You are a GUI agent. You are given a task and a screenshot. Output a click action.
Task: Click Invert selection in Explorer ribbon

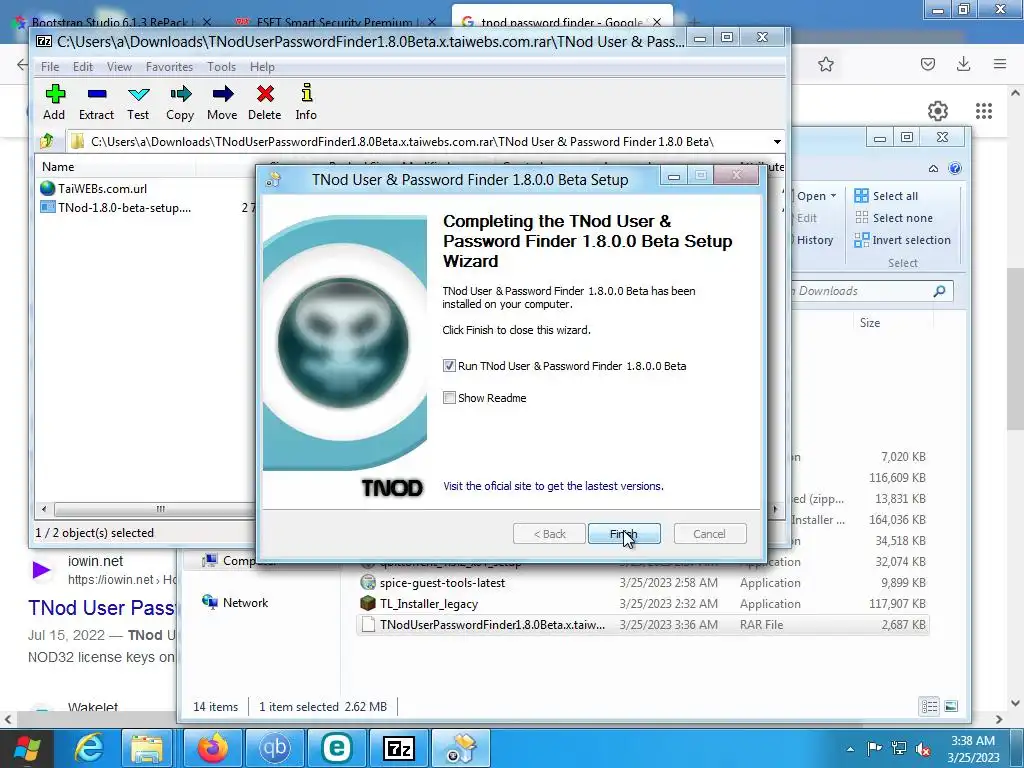tap(903, 240)
